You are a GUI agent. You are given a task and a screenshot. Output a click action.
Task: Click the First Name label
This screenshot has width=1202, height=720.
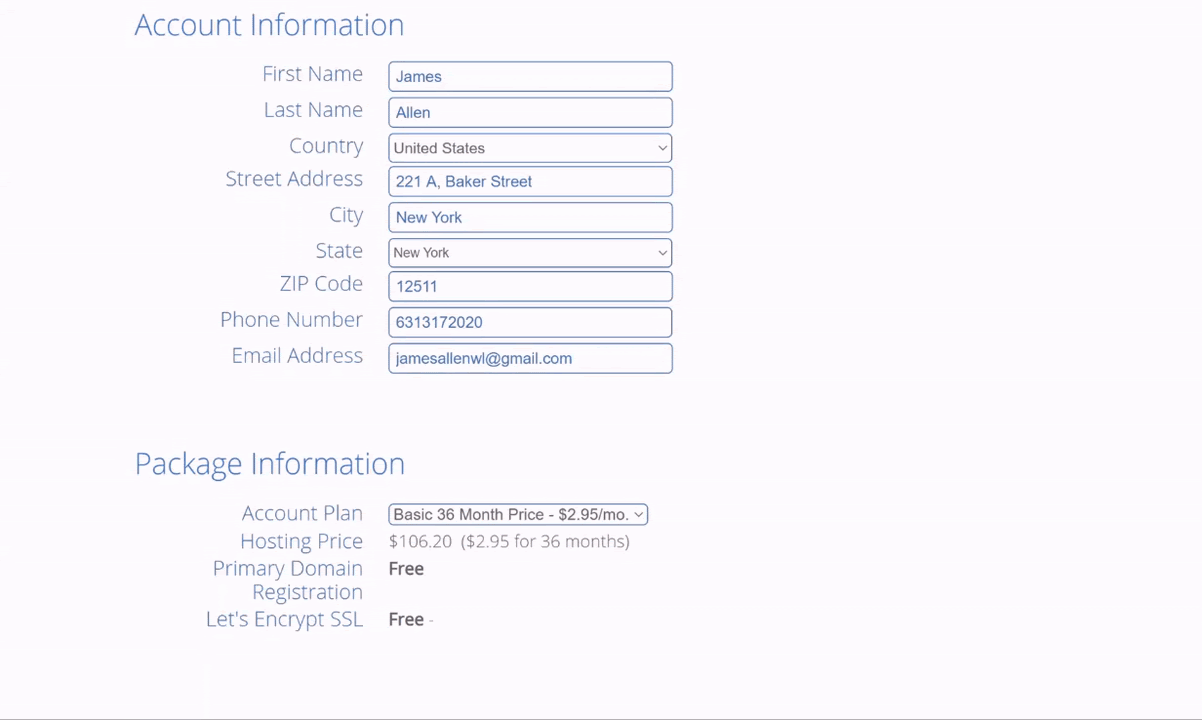click(x=312, y=74)
